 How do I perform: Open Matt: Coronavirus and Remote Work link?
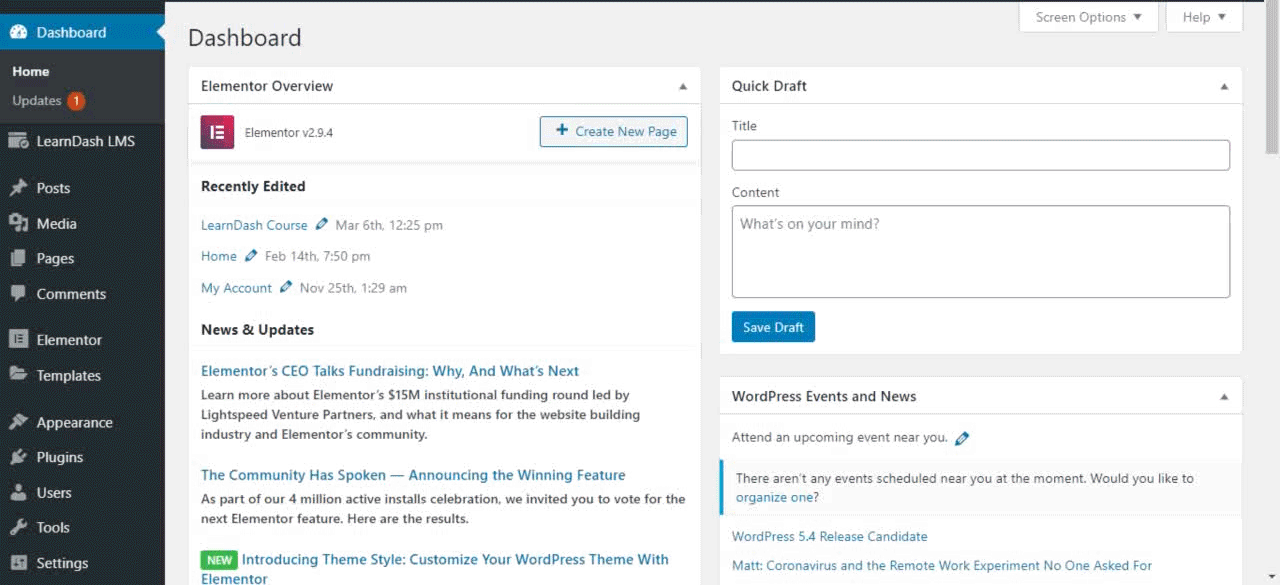(x=942, y=566)
